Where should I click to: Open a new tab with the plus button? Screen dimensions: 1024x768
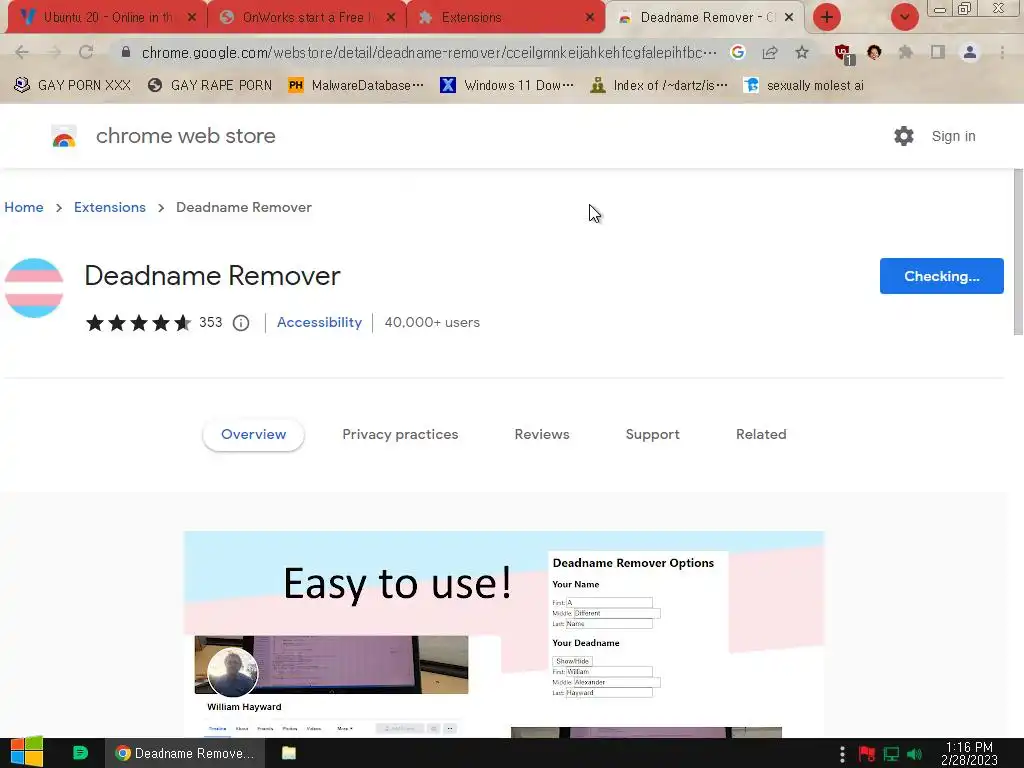tap(827, 17)
